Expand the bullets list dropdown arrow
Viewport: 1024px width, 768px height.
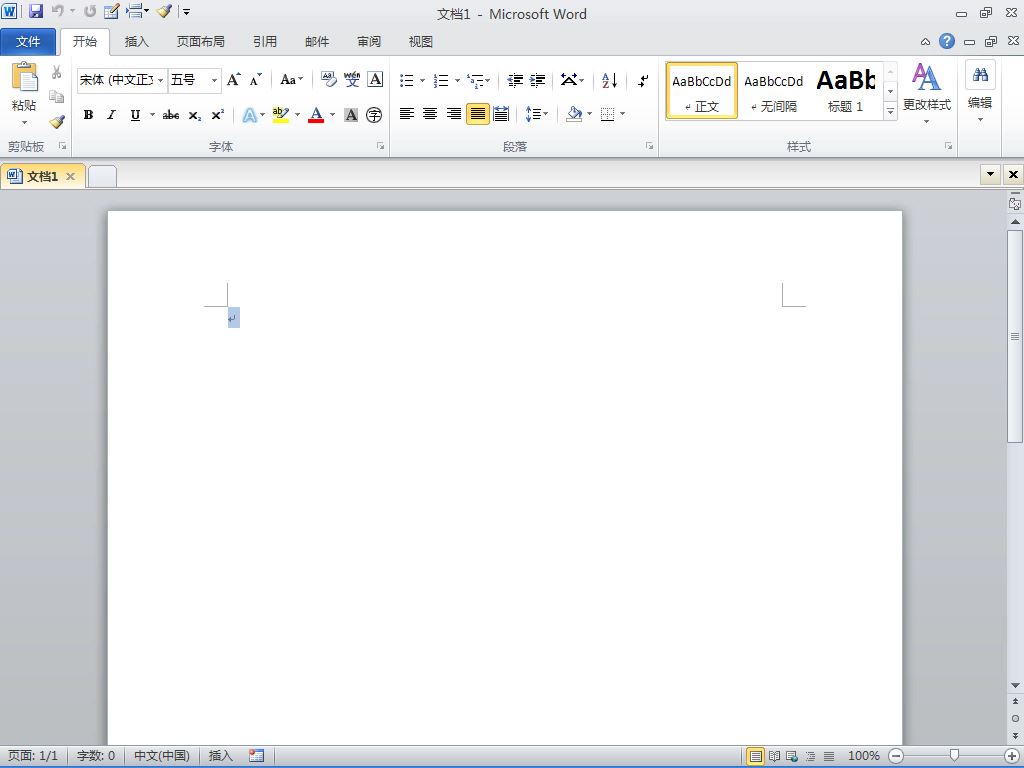[423, 80]
